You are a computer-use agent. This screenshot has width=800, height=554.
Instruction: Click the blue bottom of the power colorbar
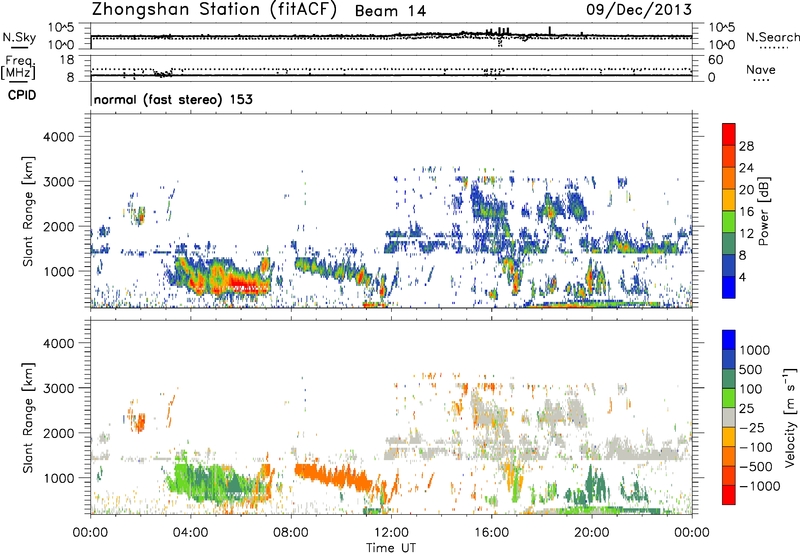pyautogui.click(x=729, y=287)
